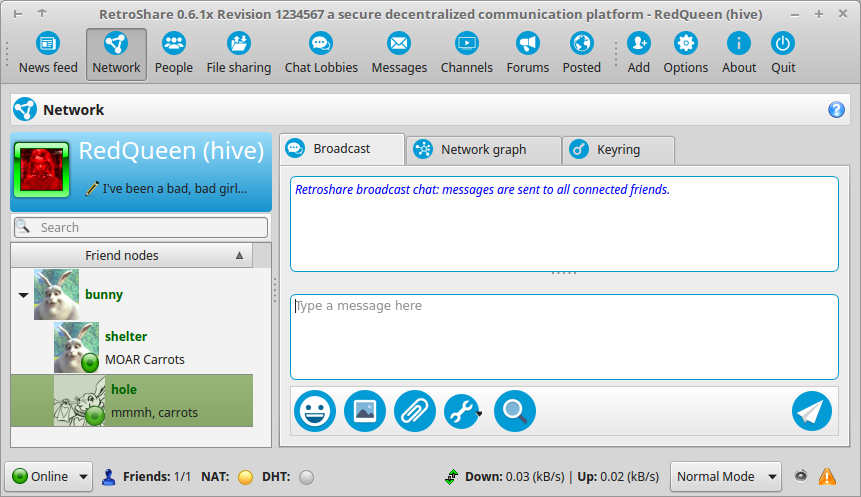
Task: Click the 'Friends: 1/1' status bar text
Action: click(x=157, y=477)
